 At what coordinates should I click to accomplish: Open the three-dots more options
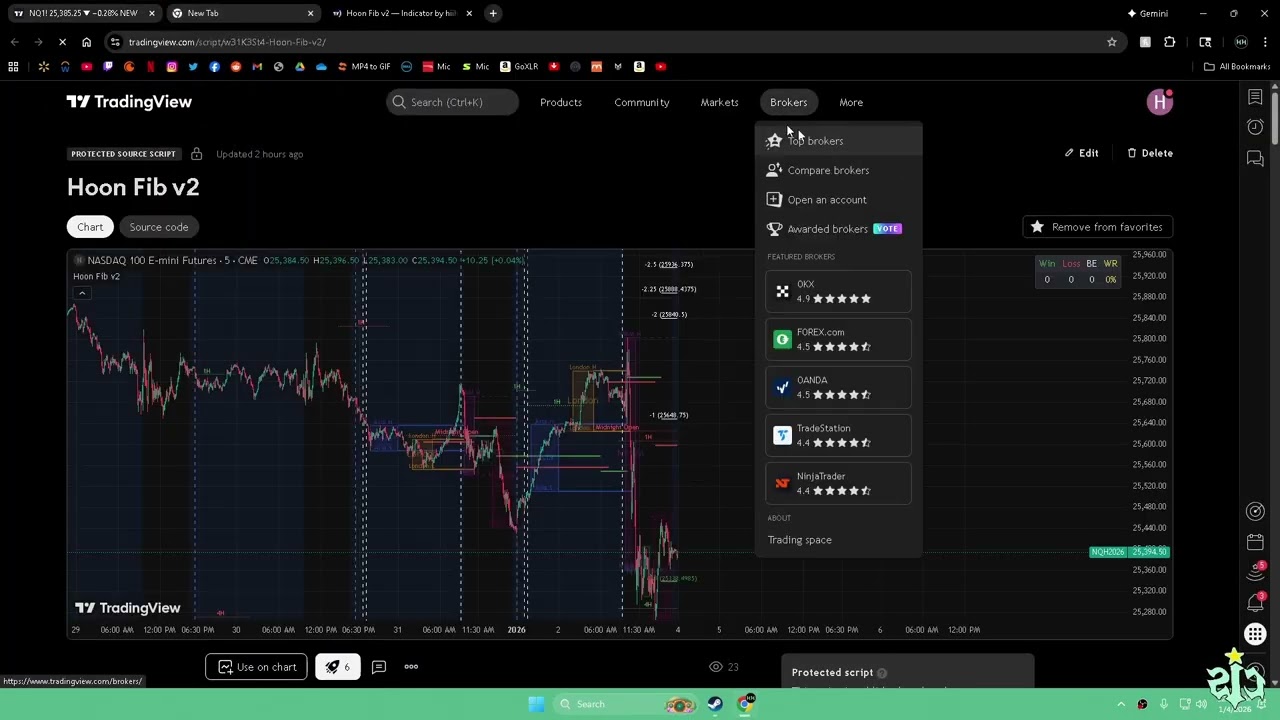[411, 667]
